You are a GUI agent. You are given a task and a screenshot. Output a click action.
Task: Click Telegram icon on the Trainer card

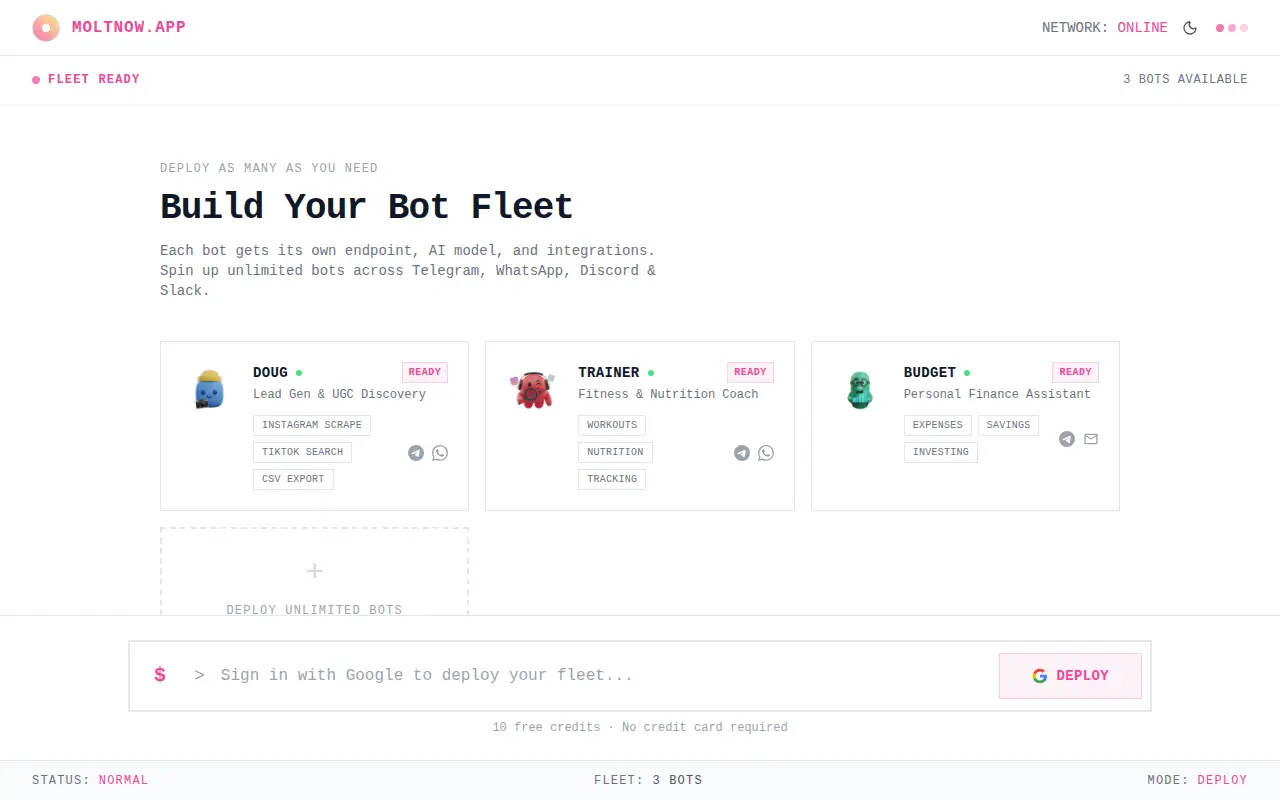(x=742, y=453)
